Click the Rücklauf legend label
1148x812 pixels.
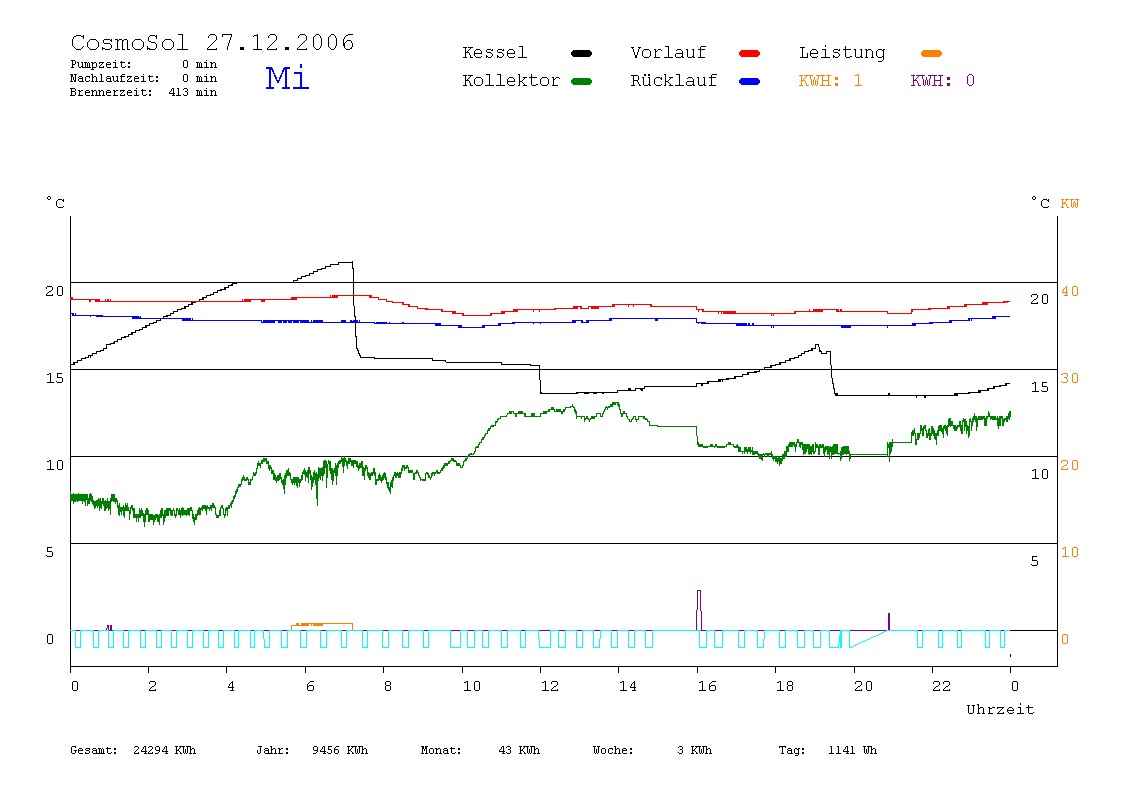[674, 81]
